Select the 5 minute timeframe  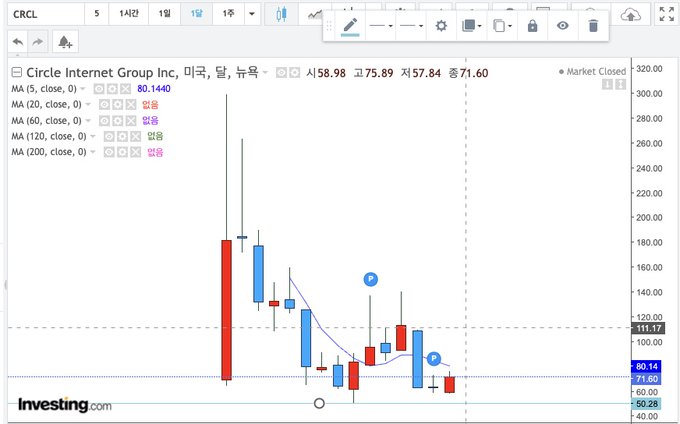pyautogui.click(x=97, y=14)
